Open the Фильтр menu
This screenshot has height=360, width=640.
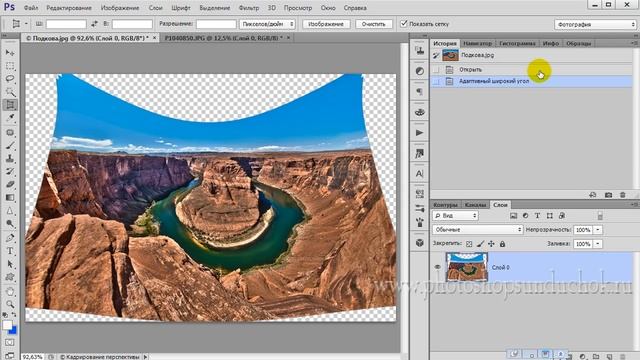(249, 8)
